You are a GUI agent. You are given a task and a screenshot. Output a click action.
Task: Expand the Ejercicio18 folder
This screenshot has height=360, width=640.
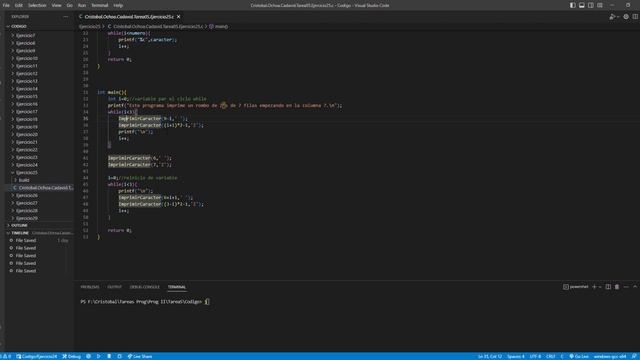39,119
